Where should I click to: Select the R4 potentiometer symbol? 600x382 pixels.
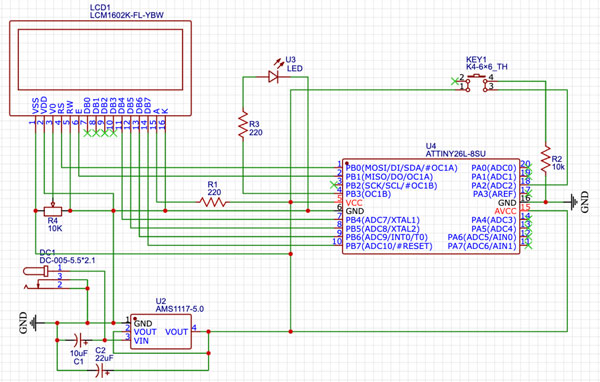click(53, 210)
